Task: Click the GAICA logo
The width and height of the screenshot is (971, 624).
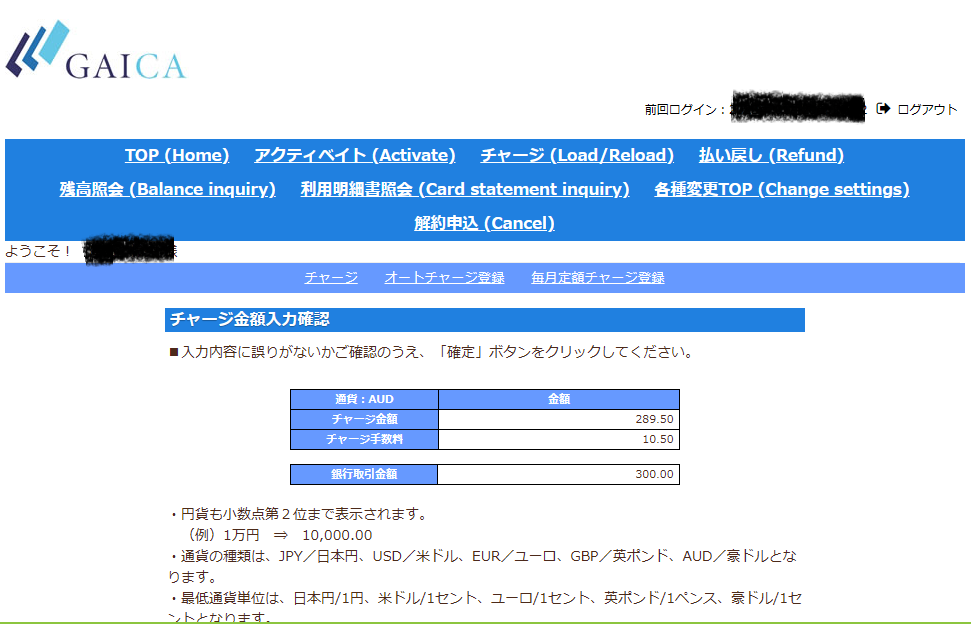Action: tap(96, 50)
